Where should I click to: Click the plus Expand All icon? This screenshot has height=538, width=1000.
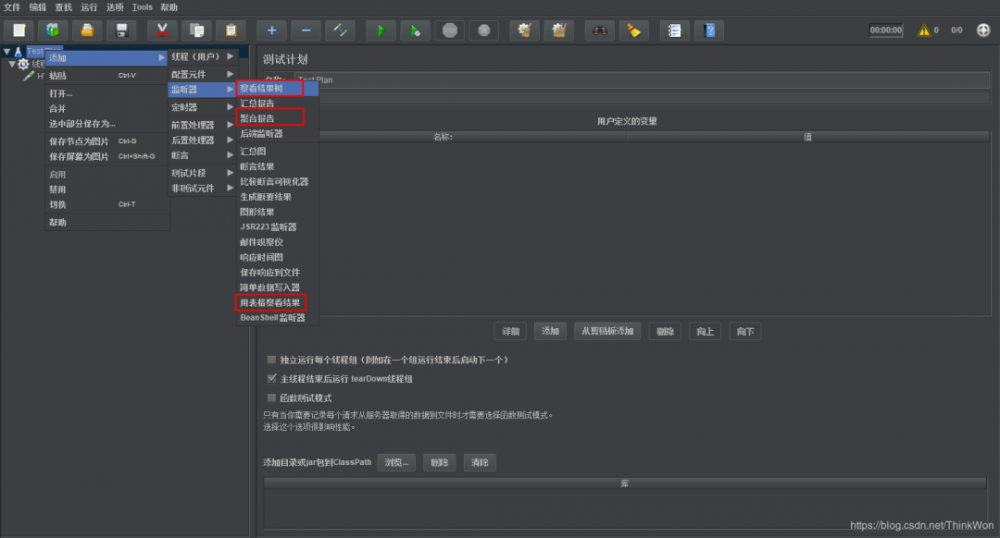(272, 30)
